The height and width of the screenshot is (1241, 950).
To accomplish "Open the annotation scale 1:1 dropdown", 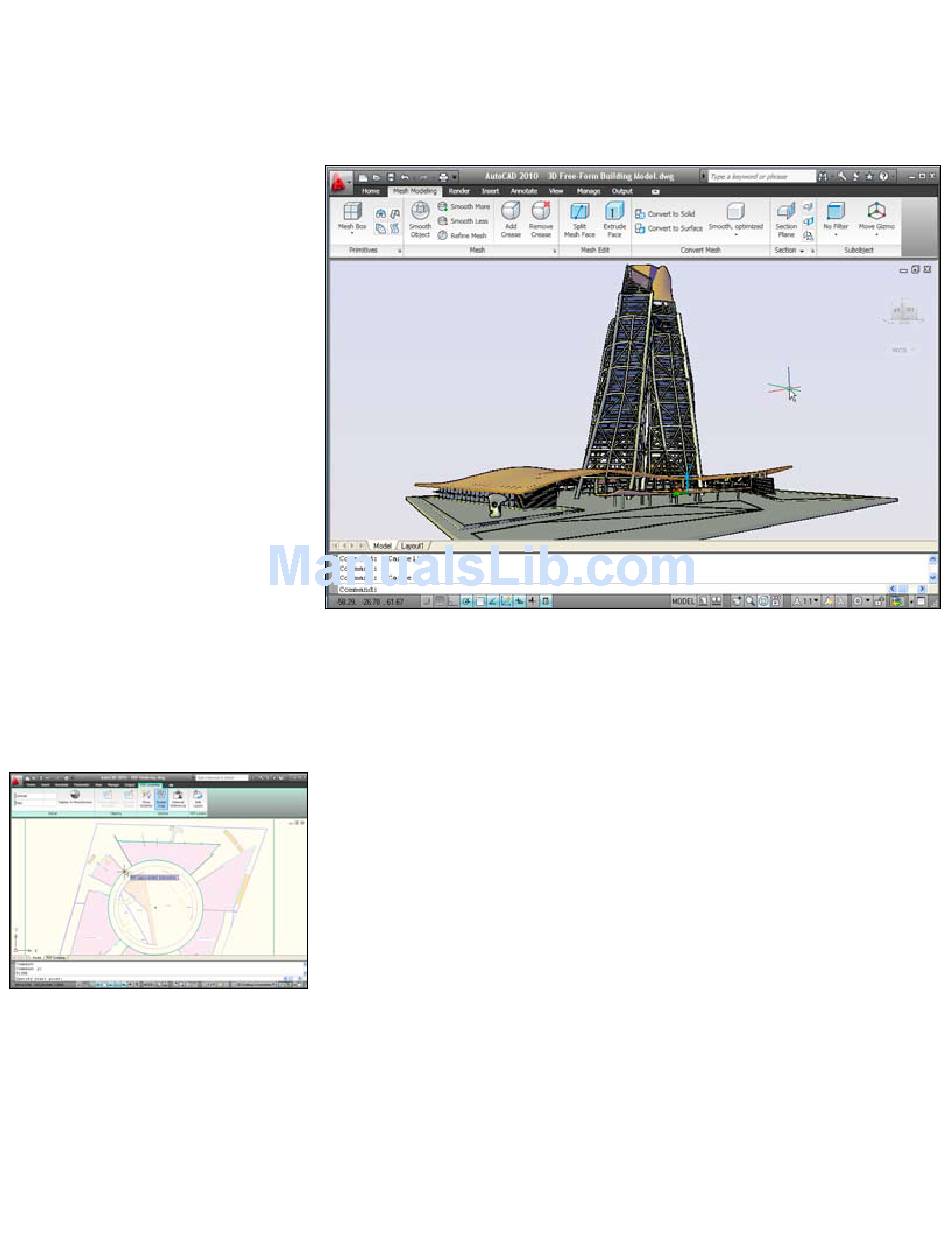I will tap(807, 603).
